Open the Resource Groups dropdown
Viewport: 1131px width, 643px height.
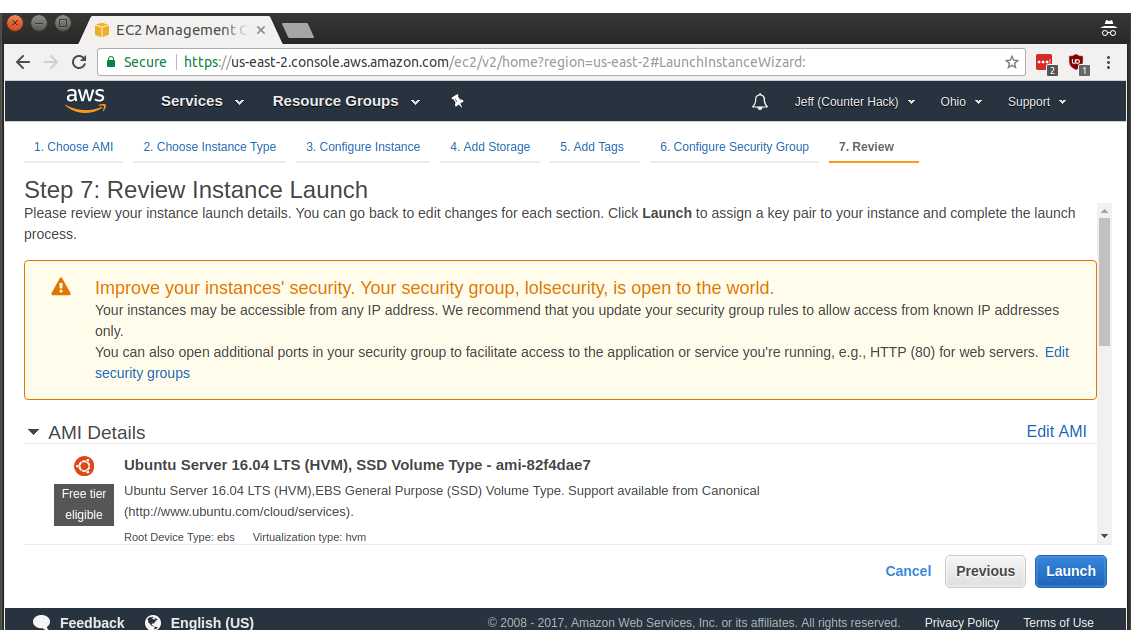point(346,101)
